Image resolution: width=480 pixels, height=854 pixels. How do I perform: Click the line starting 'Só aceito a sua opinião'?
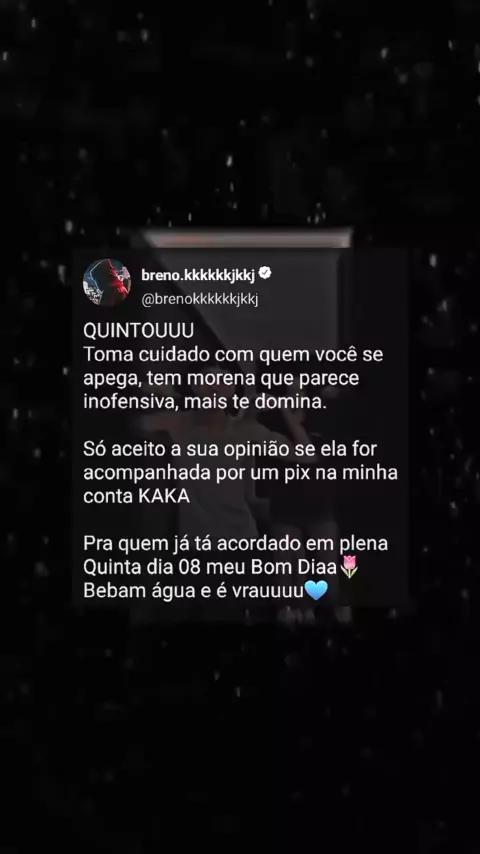click(x=230, y=449)
